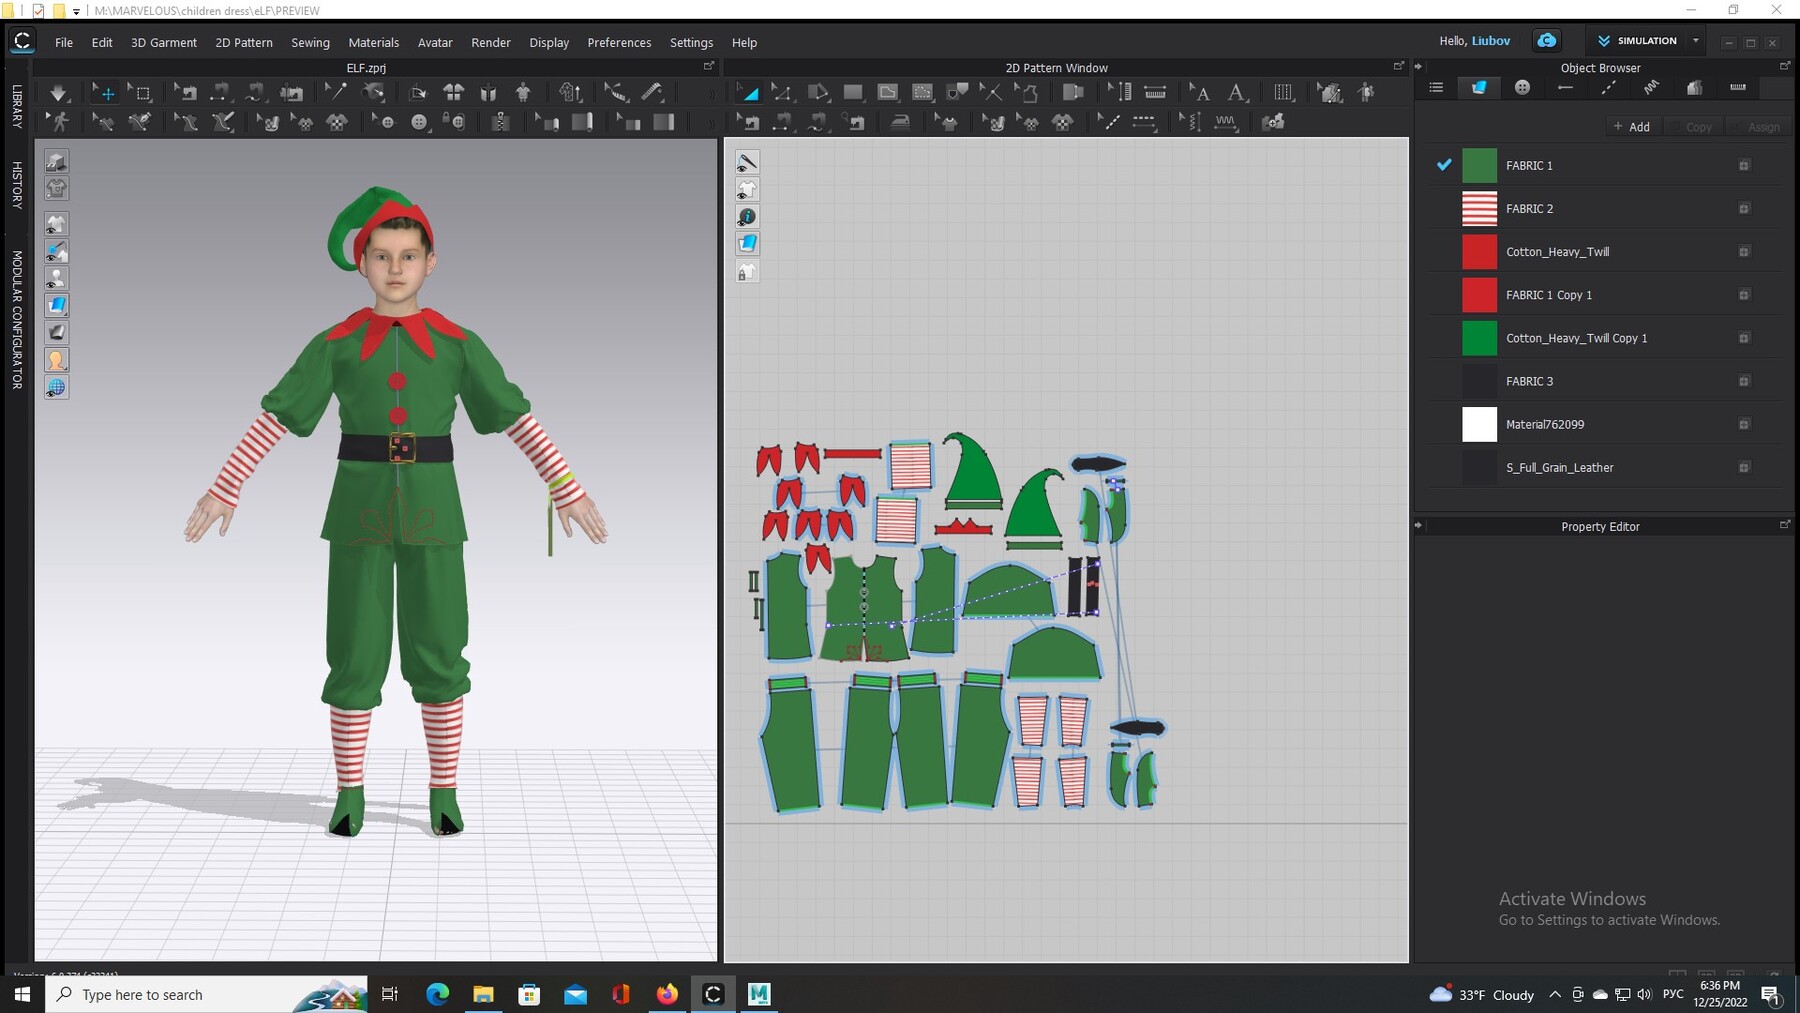The image size is (1800, 1013).
Task: Open the Sewing menu
Action: 310,42
